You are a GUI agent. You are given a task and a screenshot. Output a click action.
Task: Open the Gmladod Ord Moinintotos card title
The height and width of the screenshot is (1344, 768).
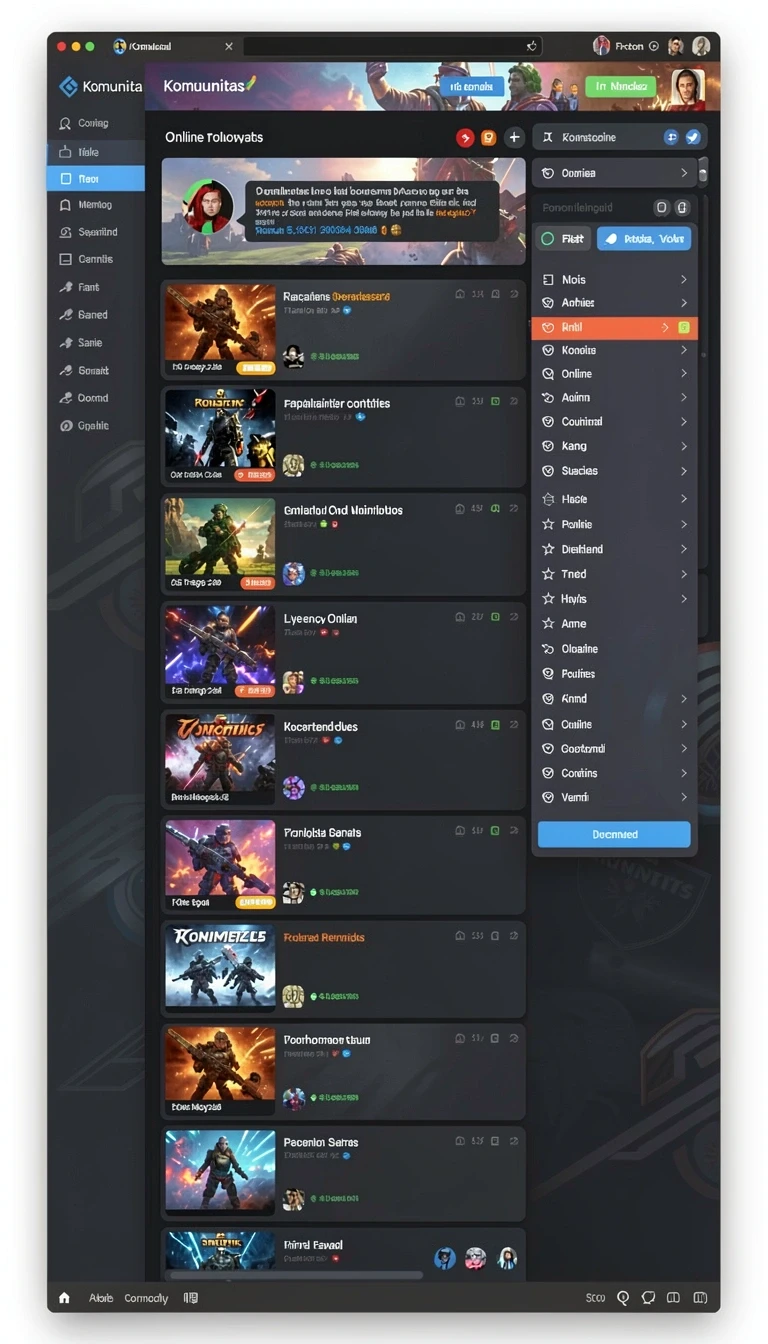coord(343,511)
